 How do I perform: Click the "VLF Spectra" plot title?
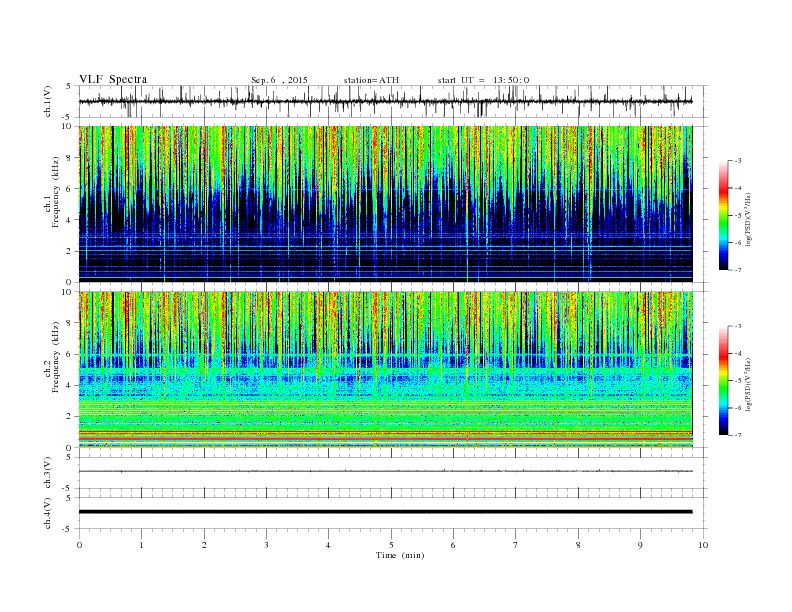[x=113, y=79]
